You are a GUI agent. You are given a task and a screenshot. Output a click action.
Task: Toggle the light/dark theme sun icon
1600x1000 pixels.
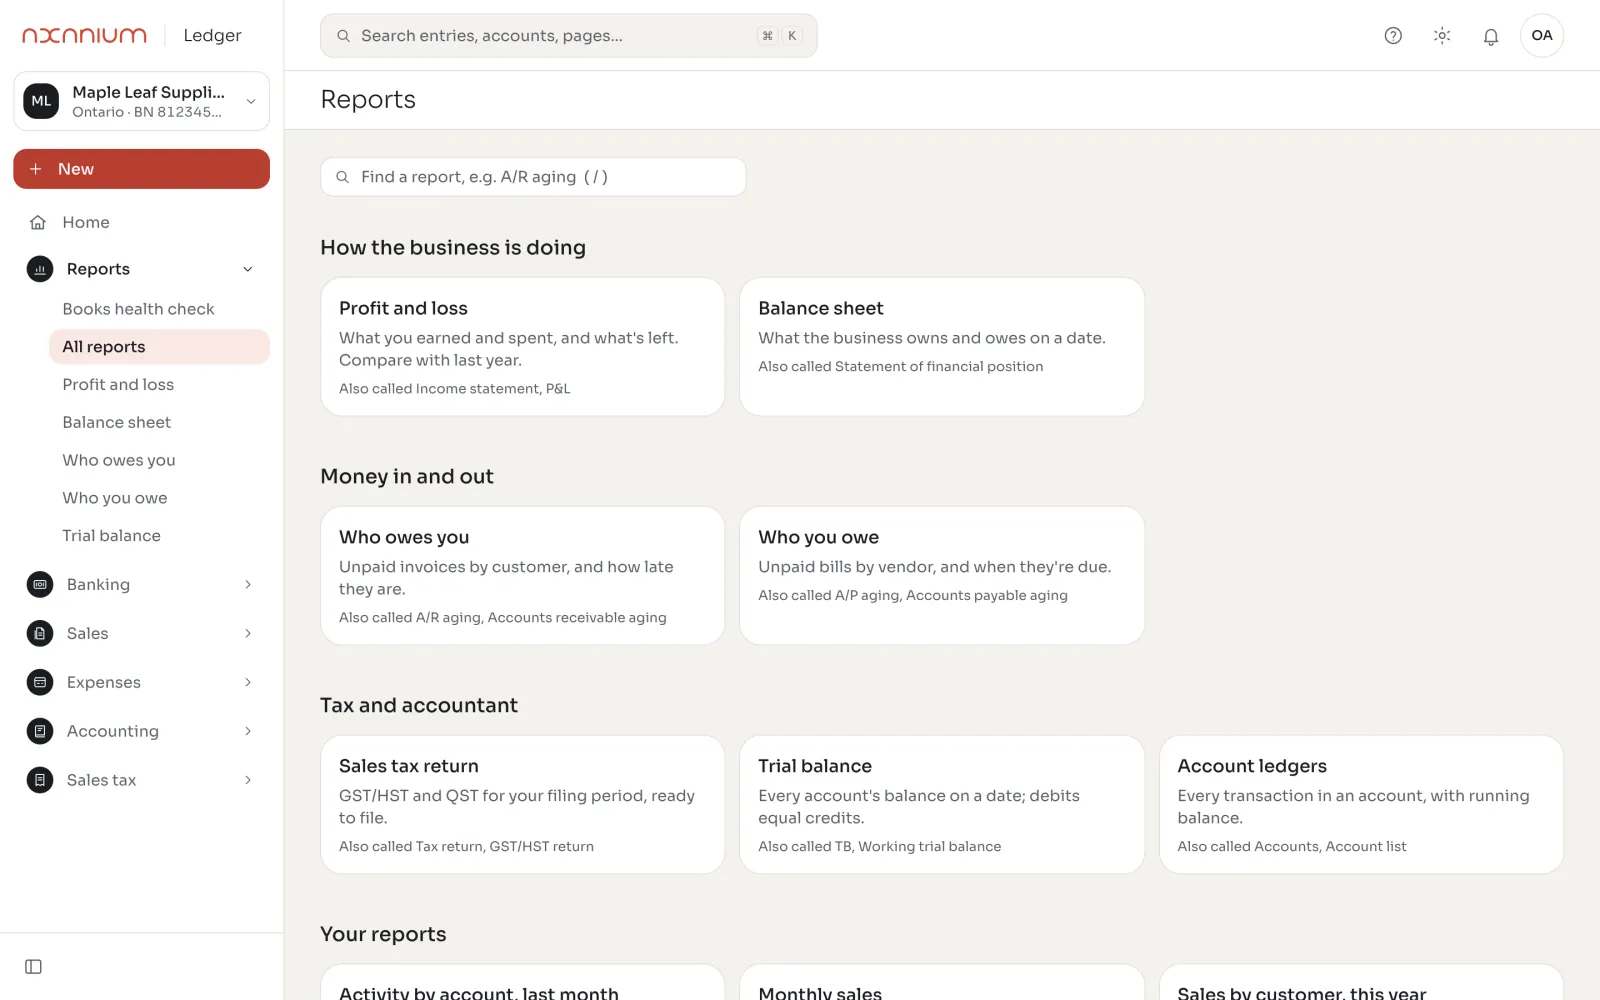(x=1442, y=36)
